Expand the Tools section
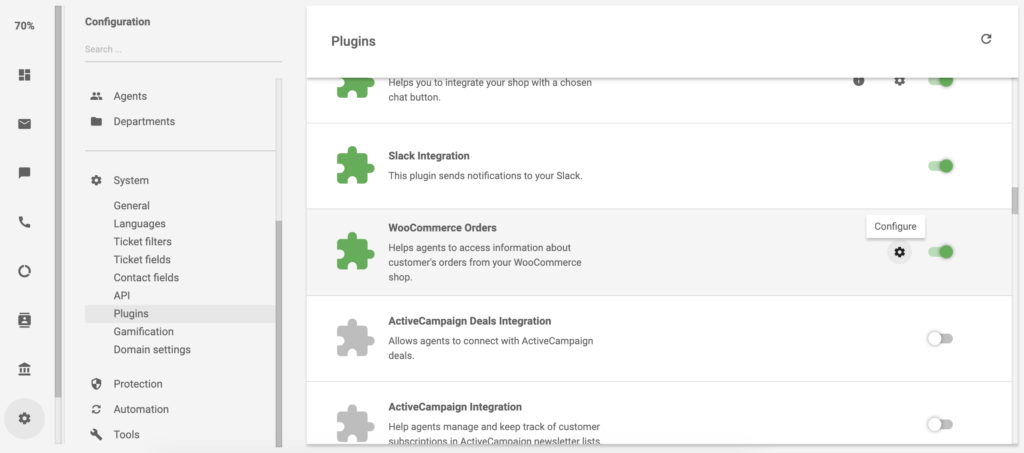 pyautogui.click(x=127, y=435)
